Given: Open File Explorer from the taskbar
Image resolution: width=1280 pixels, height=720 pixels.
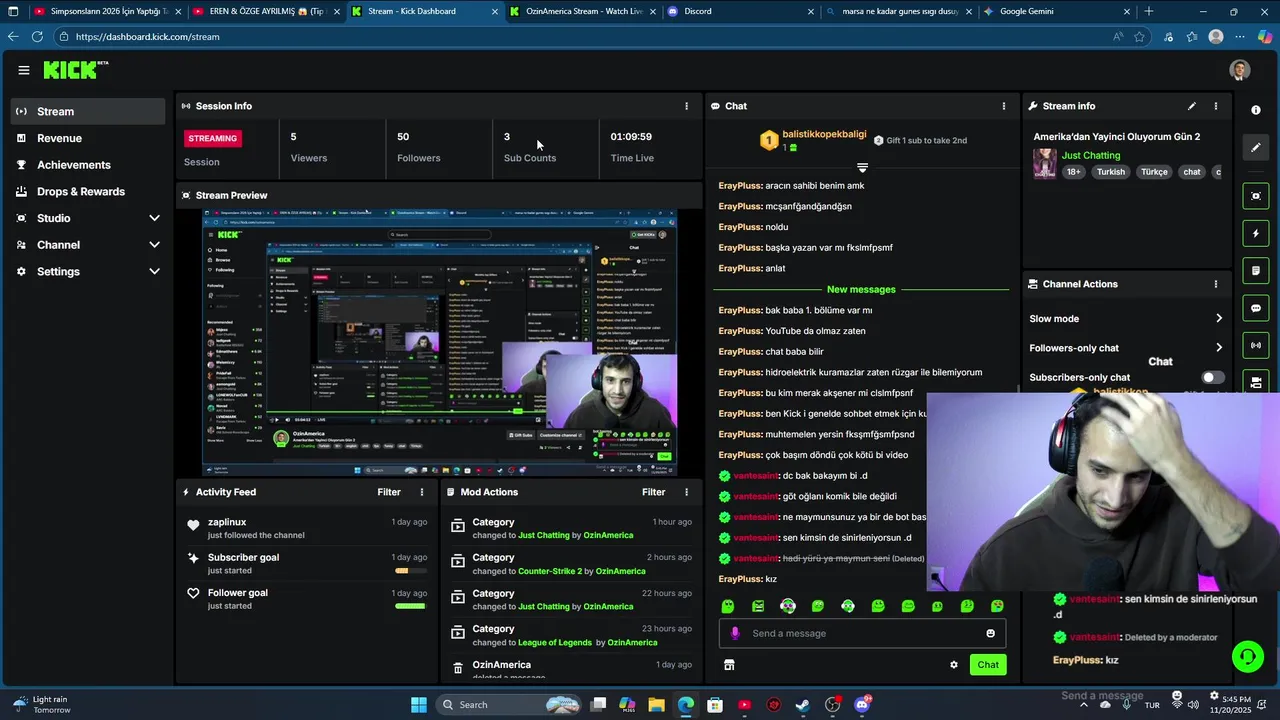Looking at the screenshot, I should pos(656,705).
